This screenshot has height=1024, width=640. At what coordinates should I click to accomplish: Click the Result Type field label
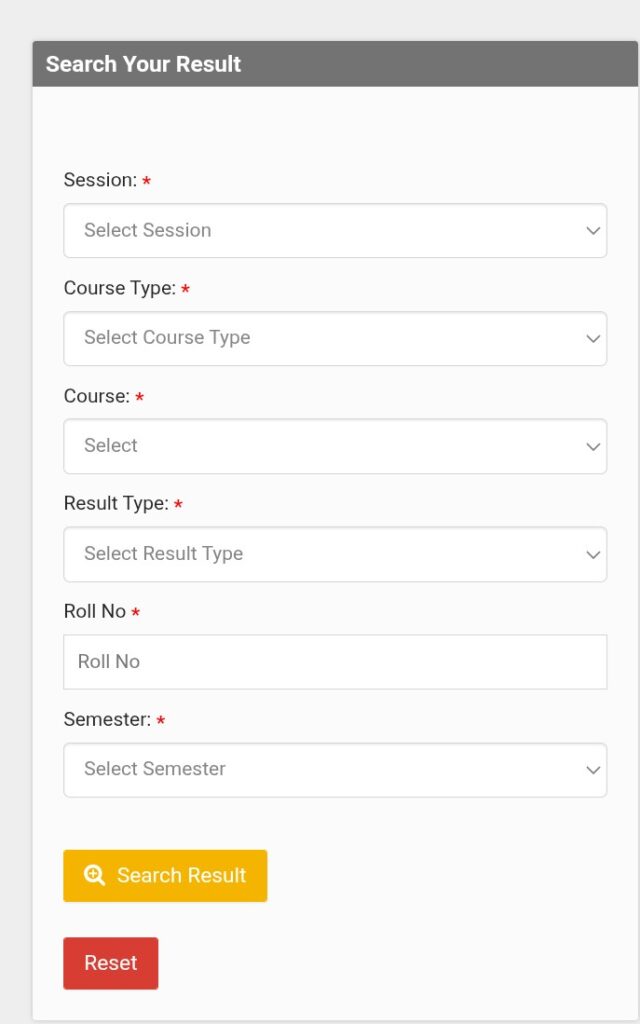pyautogui.click(x=116, y=504)
